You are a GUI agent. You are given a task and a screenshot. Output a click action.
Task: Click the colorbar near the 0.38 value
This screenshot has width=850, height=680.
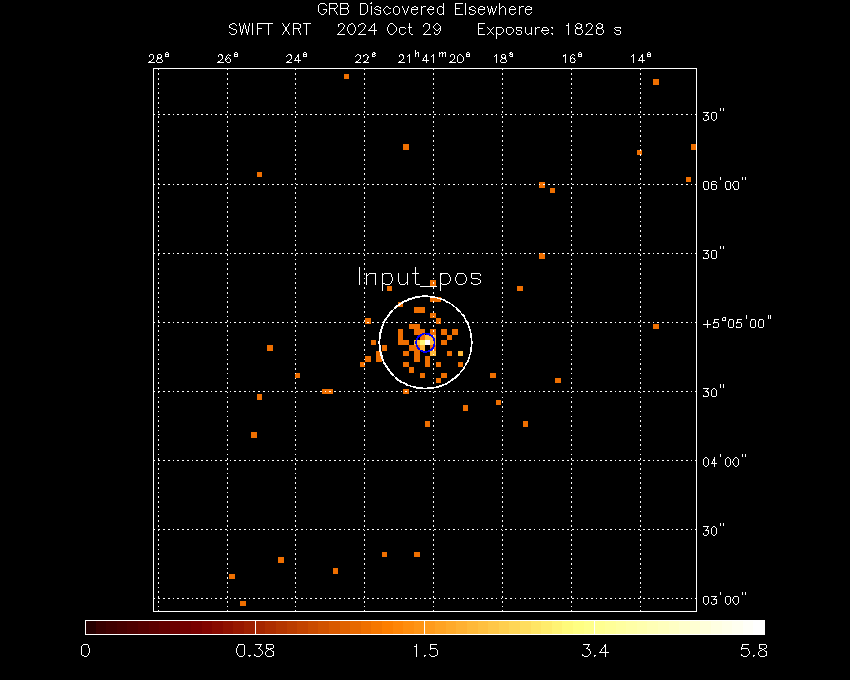coord(255,627)
